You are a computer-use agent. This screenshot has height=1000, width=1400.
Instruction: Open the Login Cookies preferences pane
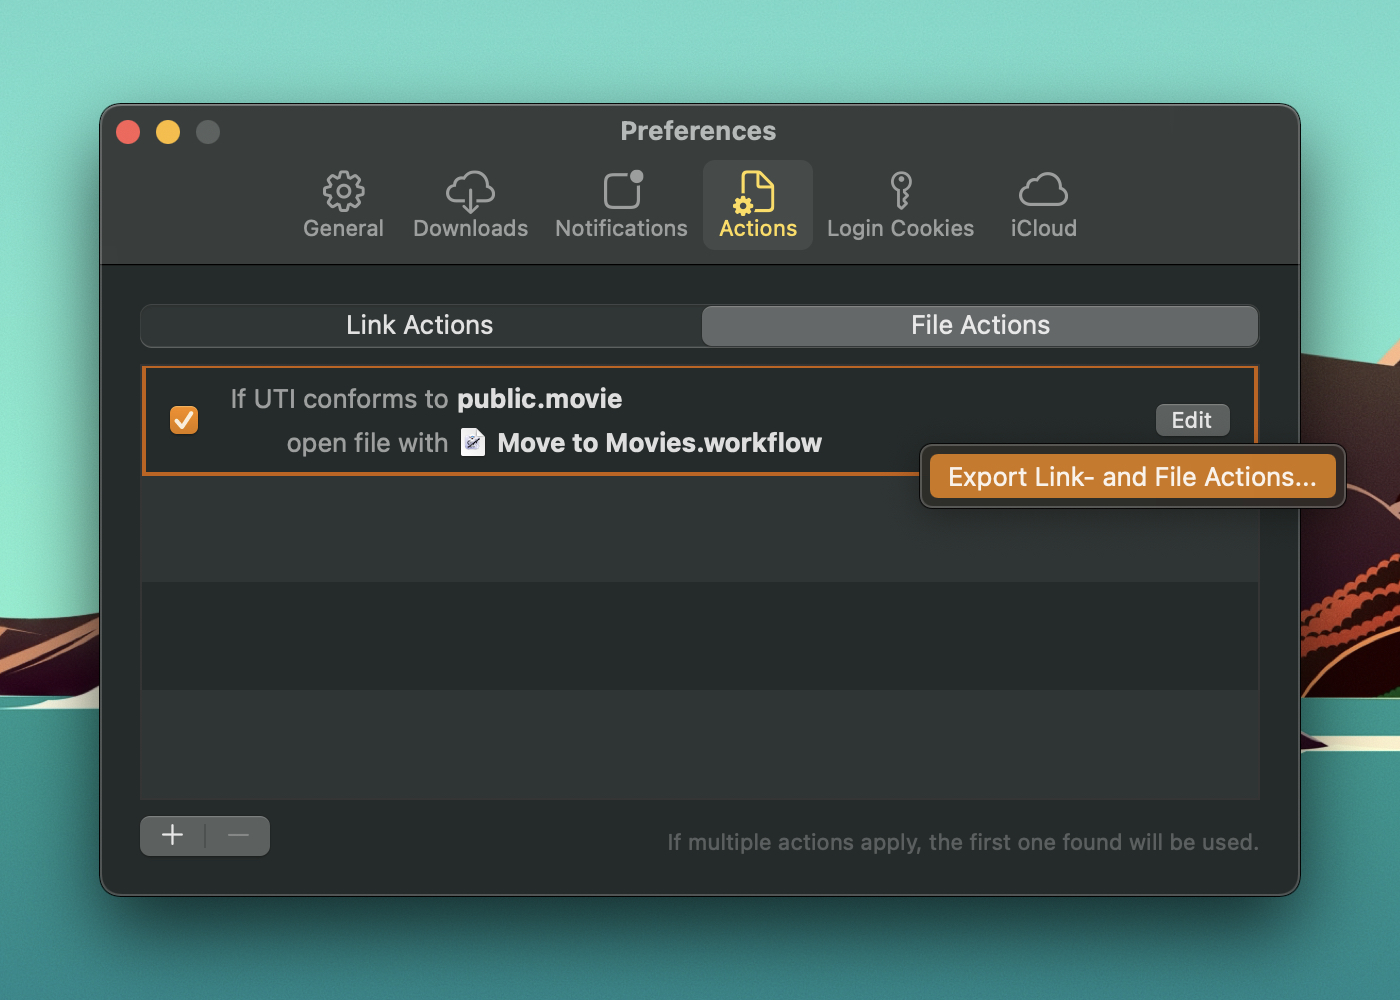[900, 205]
